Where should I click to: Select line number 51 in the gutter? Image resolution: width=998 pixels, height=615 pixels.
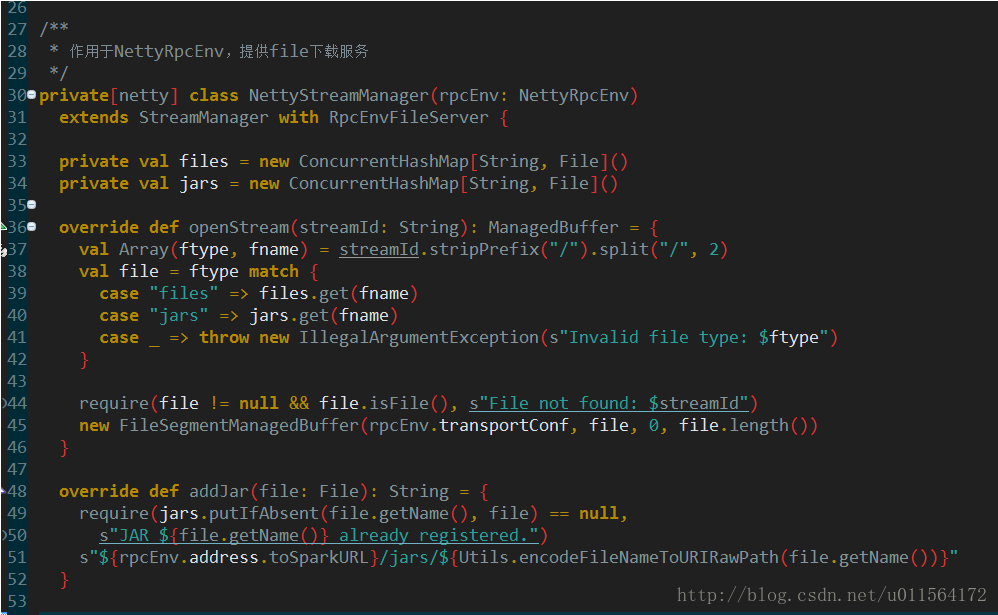[17, 557]
